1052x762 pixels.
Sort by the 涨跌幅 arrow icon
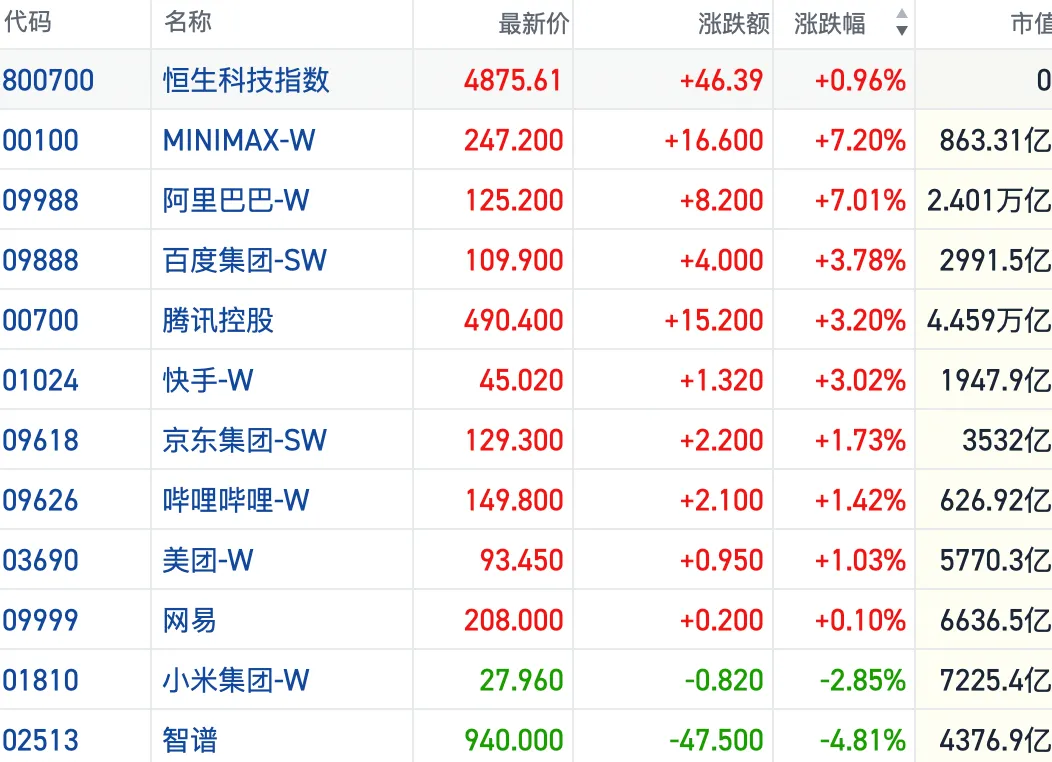pyautogui.click(x=902, y=22)
